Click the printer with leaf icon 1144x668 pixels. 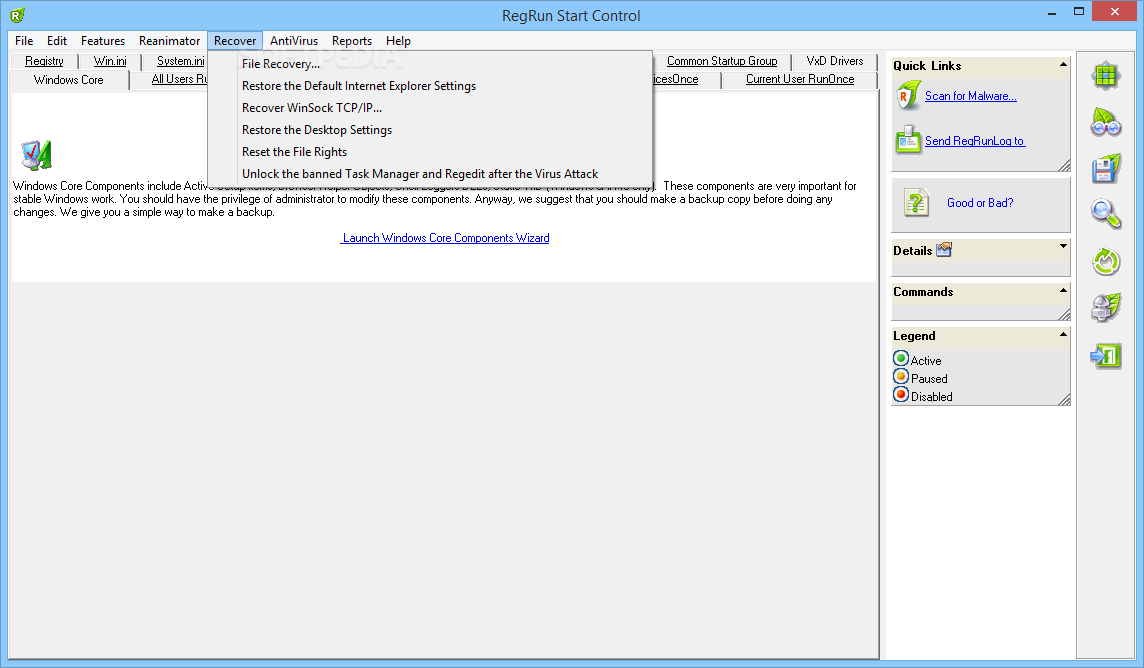click(1106, 308)
